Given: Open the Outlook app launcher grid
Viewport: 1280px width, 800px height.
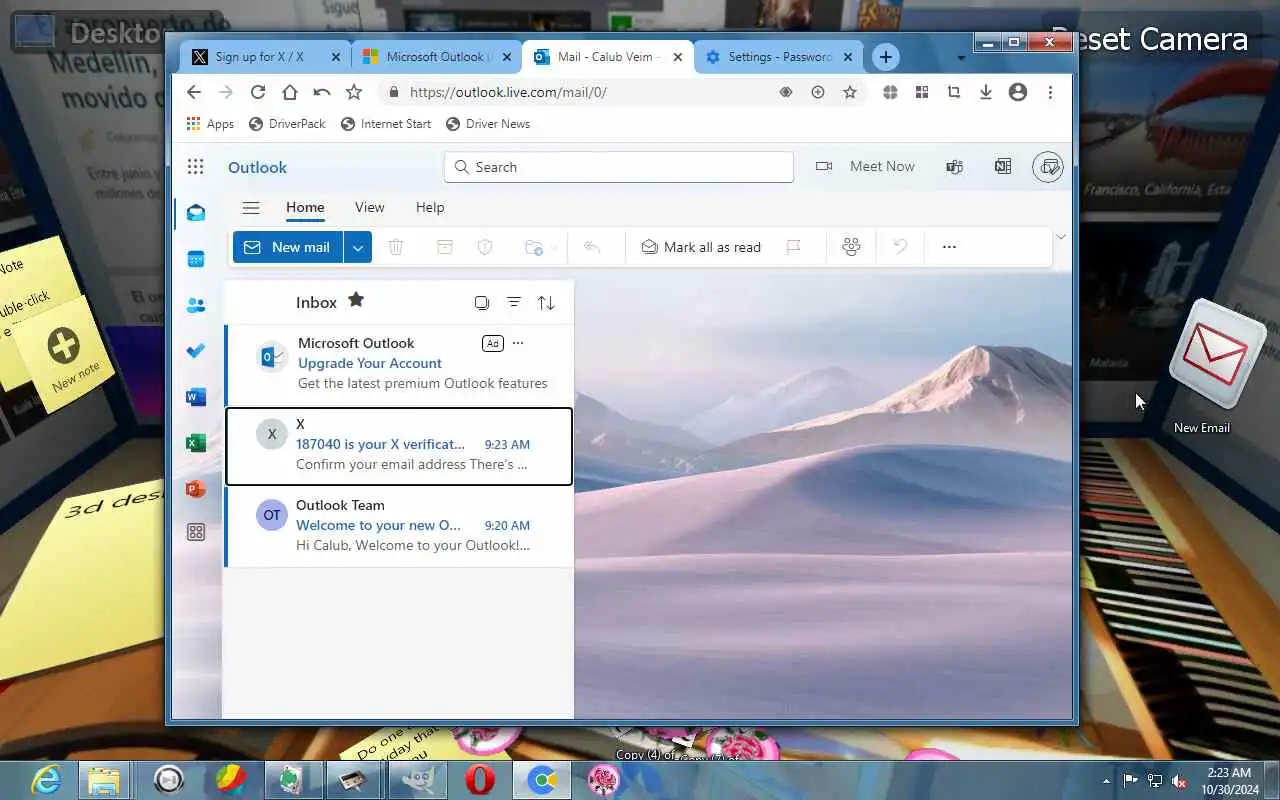Looking at the screenshot, I should [x=196, y=167].
